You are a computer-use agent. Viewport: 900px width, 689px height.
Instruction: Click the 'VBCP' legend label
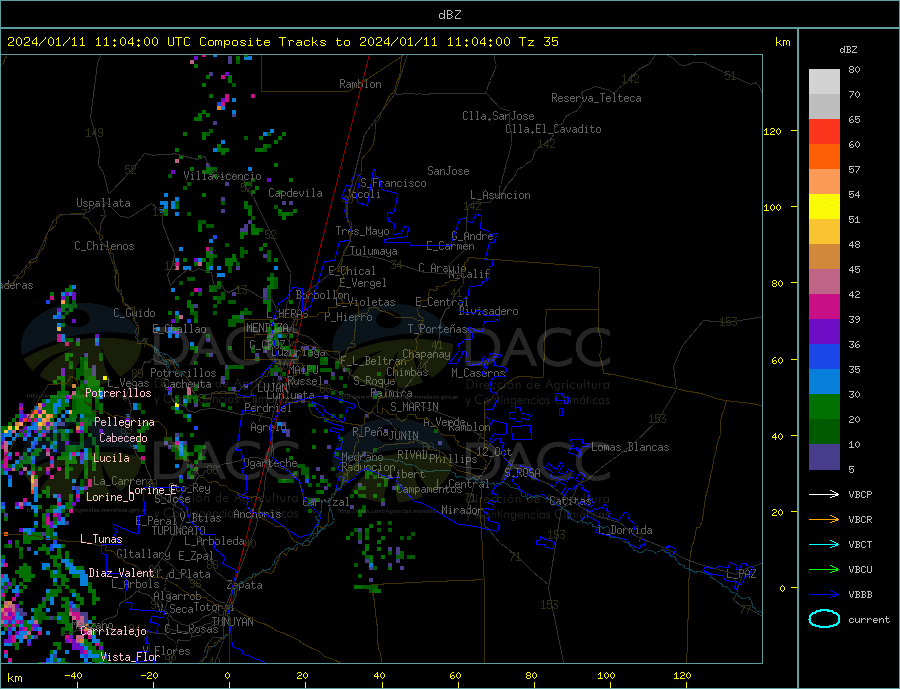pyautogui.click(x=860, y=494)
